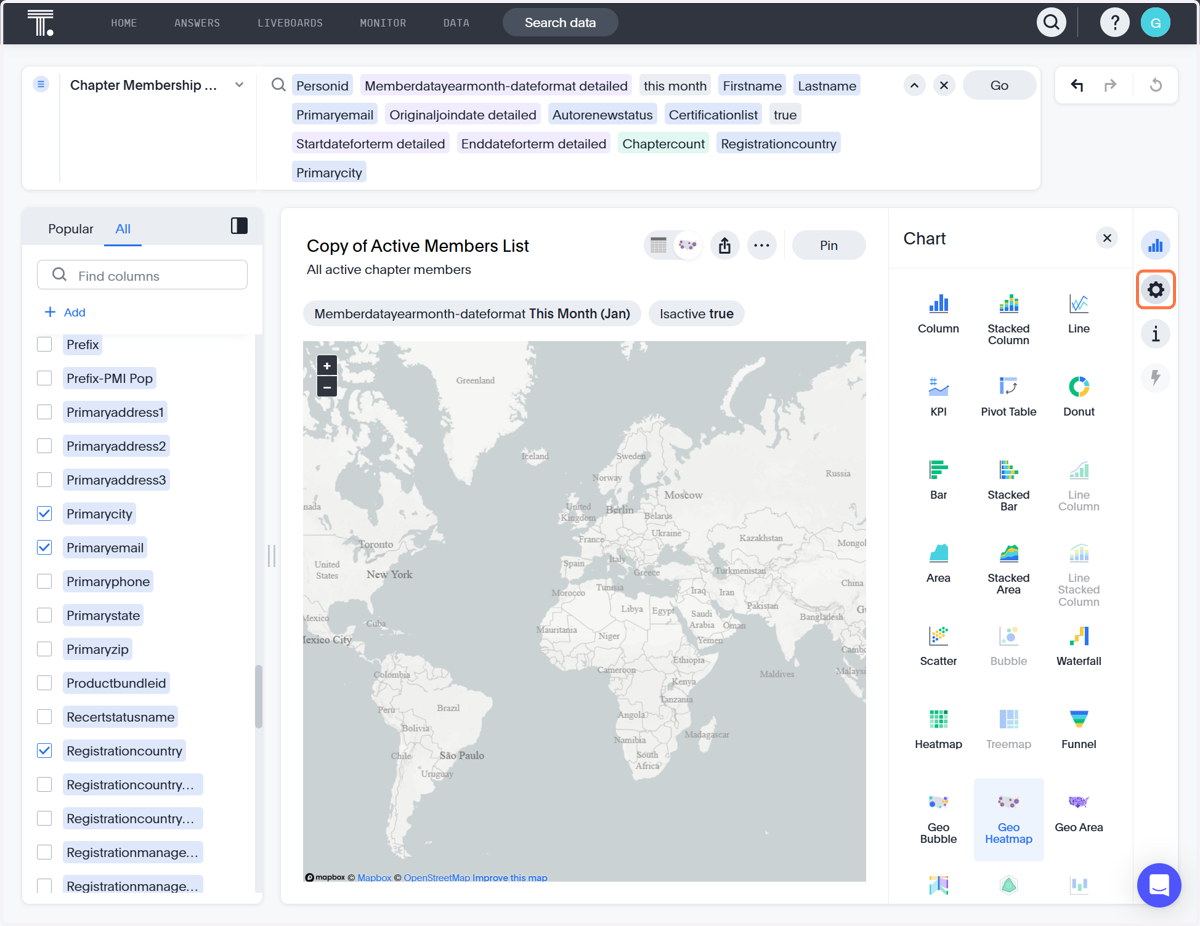Open the info icon in right rail

click(x=1155, y=334)
